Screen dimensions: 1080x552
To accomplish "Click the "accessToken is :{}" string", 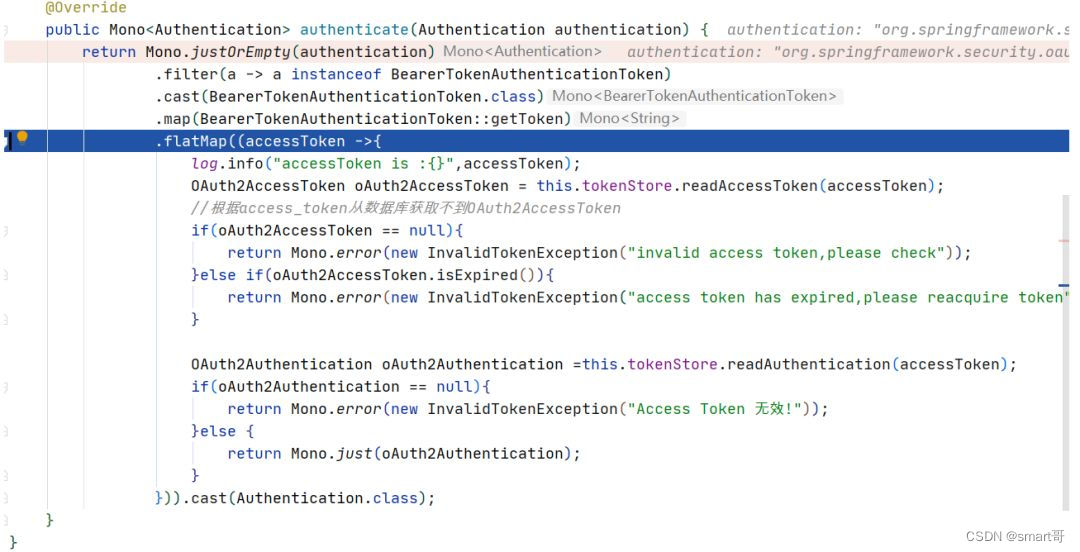I will coord(363,163).
